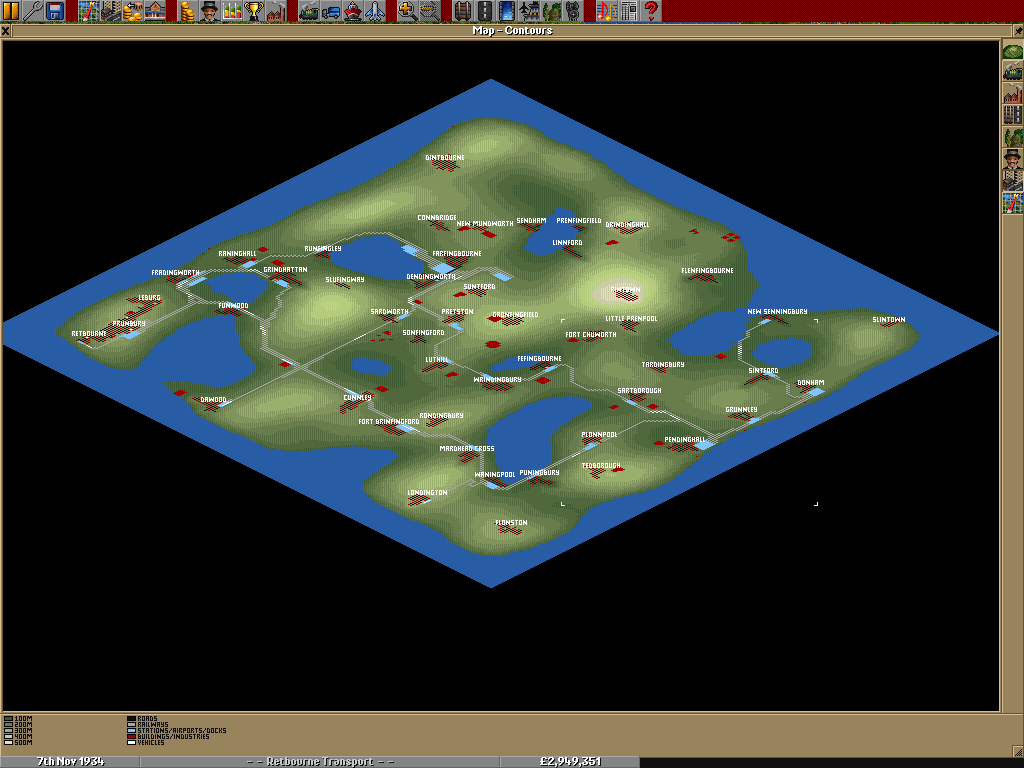Click the Retbourne town label
The height and width of the screenshot is (768, 1024).
89,334
